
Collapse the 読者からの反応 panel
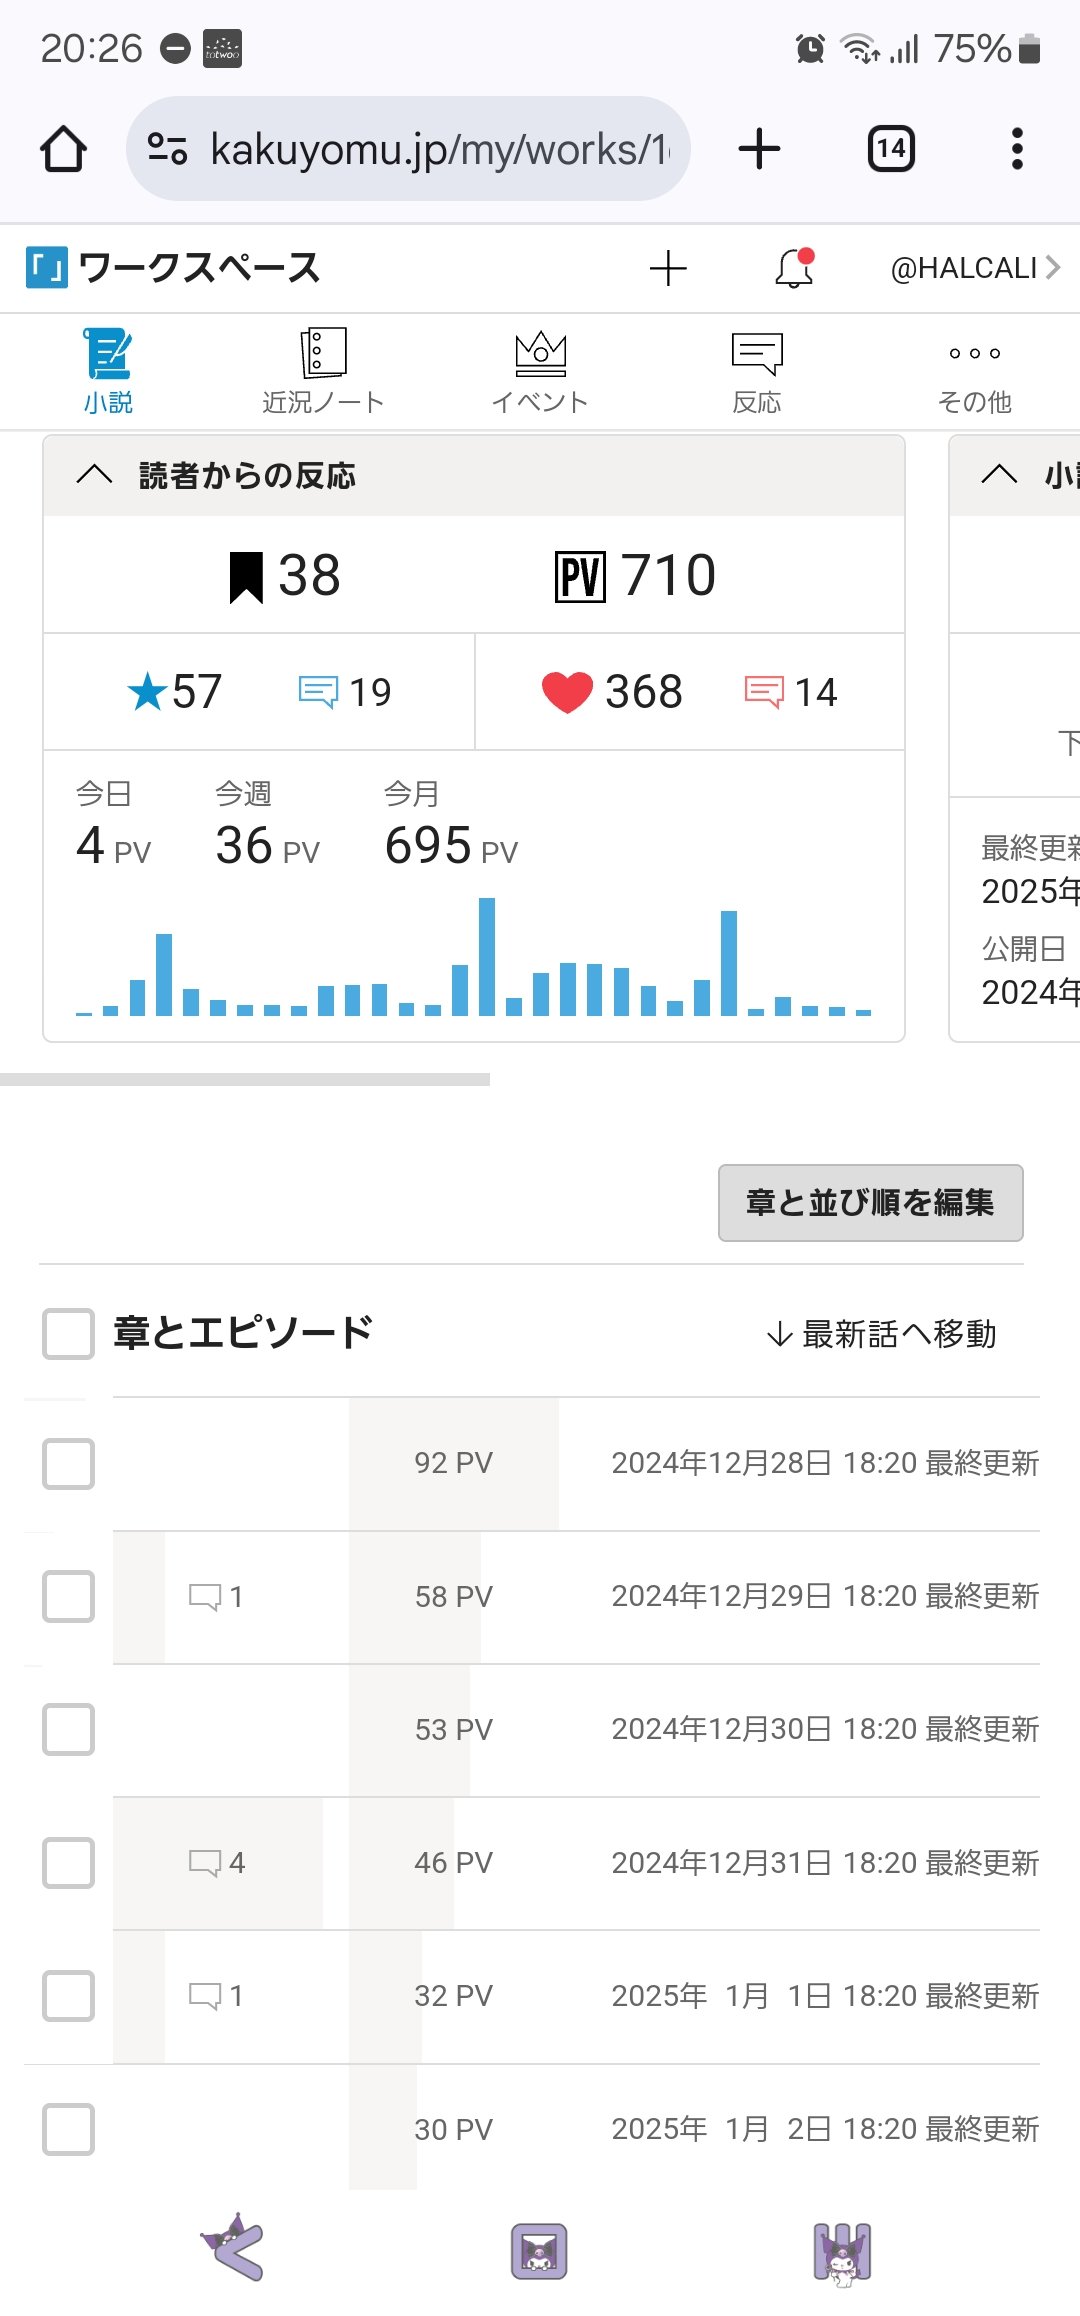pos(94,475)
